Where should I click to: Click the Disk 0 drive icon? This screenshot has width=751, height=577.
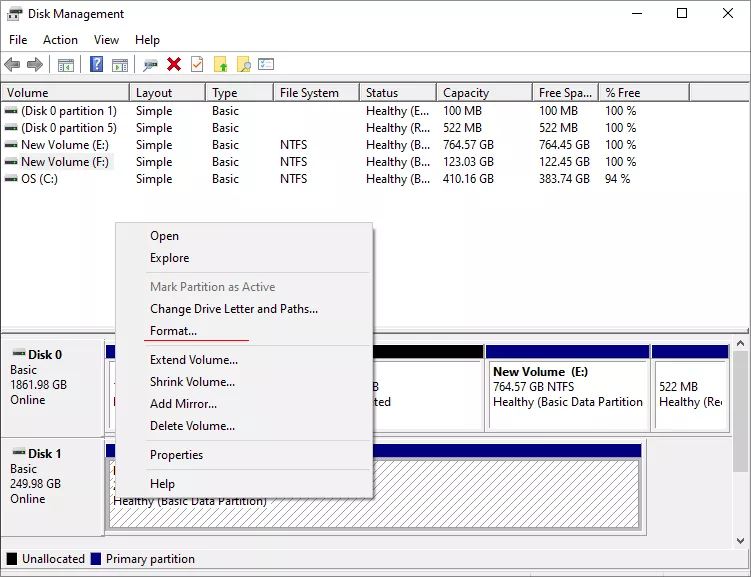pos(19,353)
